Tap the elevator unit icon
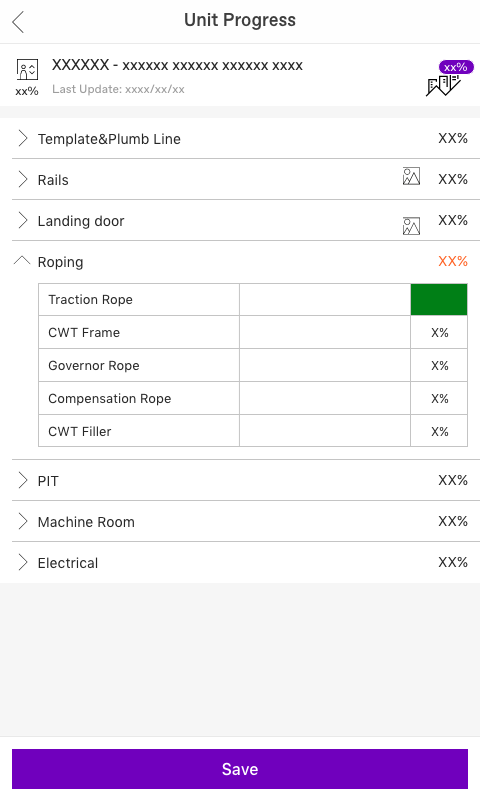The image size is (480, 800). 27,69
